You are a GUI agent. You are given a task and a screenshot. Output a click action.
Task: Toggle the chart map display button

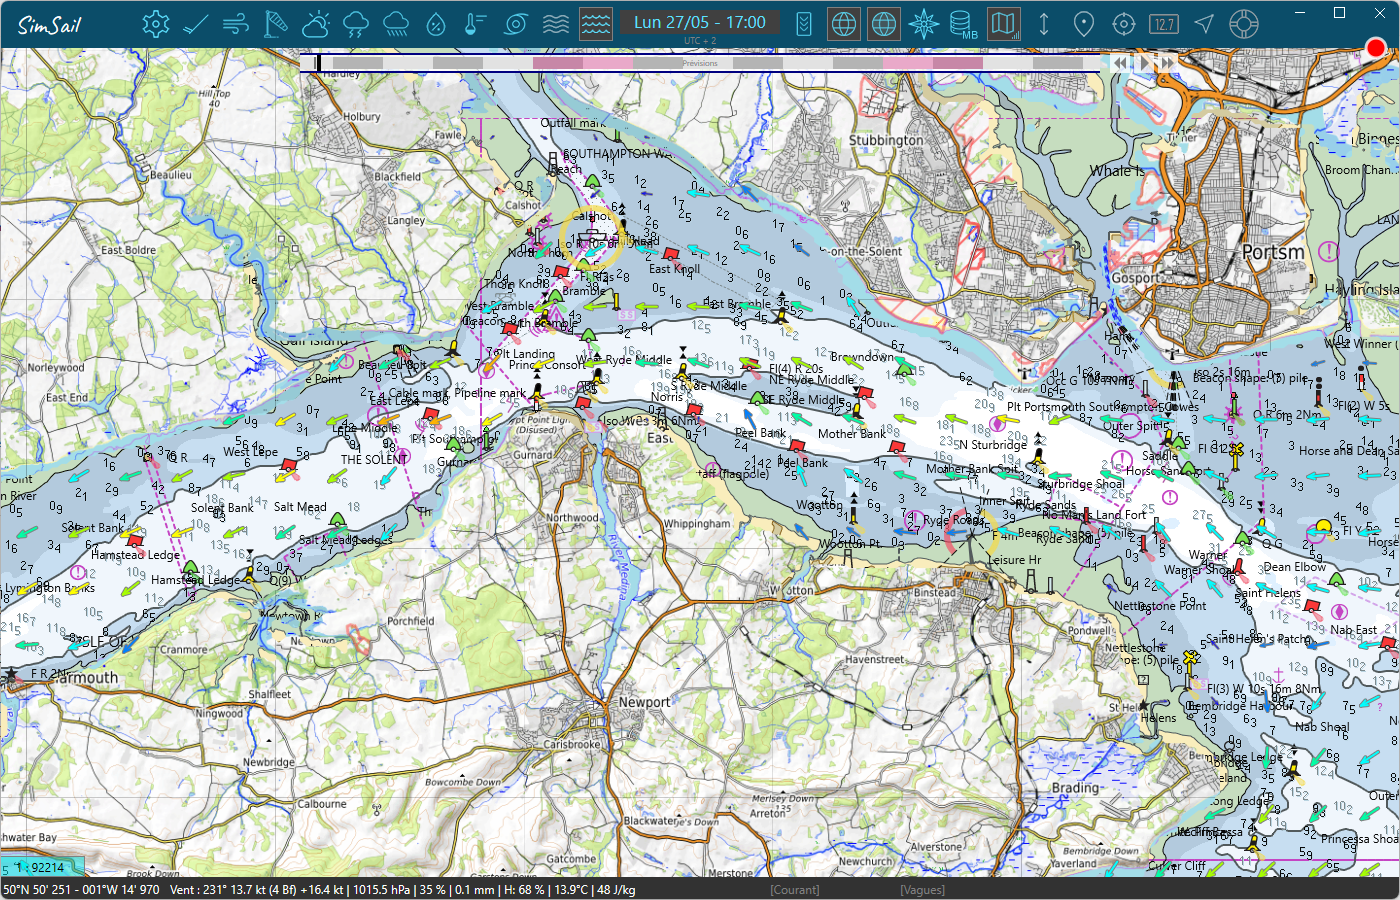(x=1004, y=24)
